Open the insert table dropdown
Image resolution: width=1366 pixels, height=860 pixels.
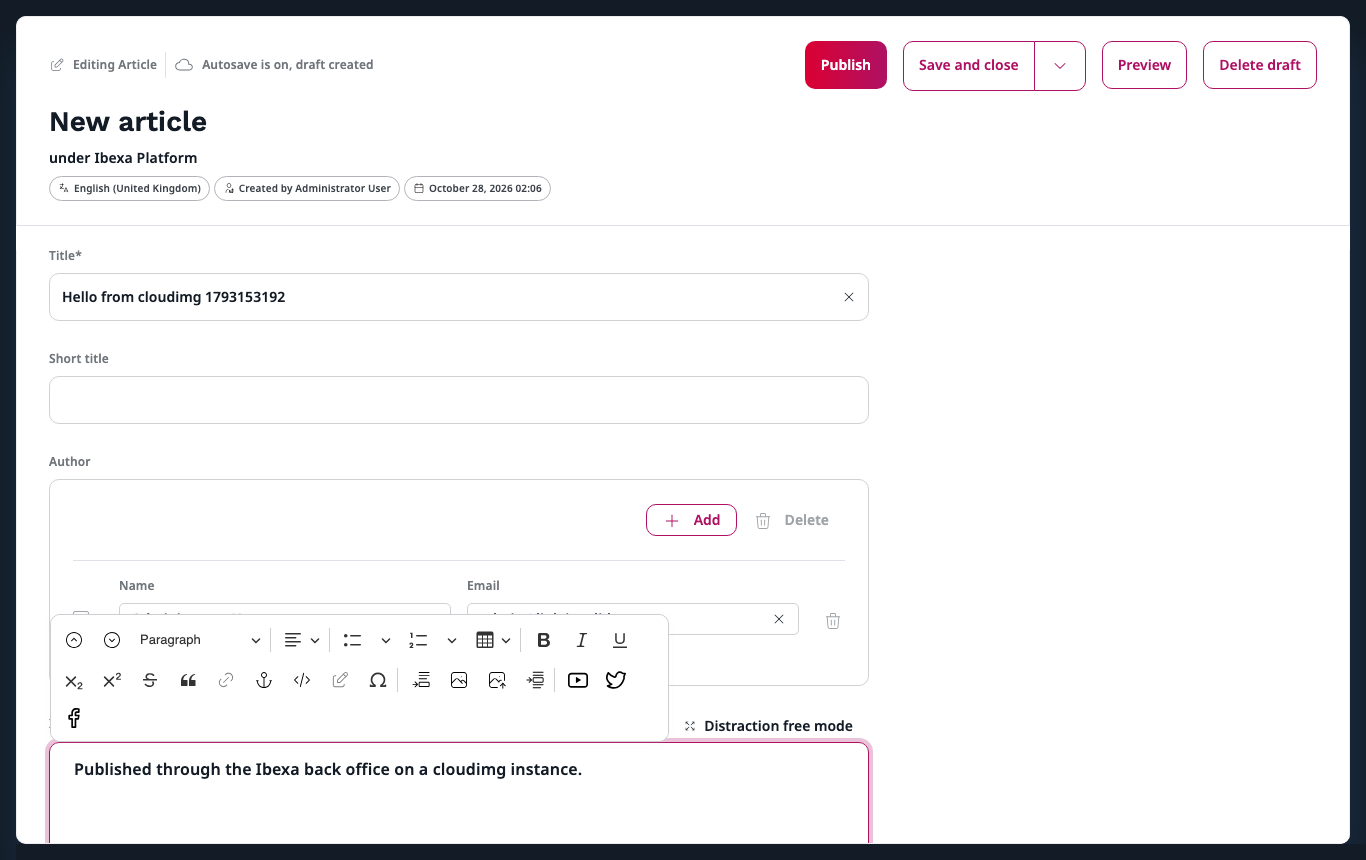pos(493,640)
